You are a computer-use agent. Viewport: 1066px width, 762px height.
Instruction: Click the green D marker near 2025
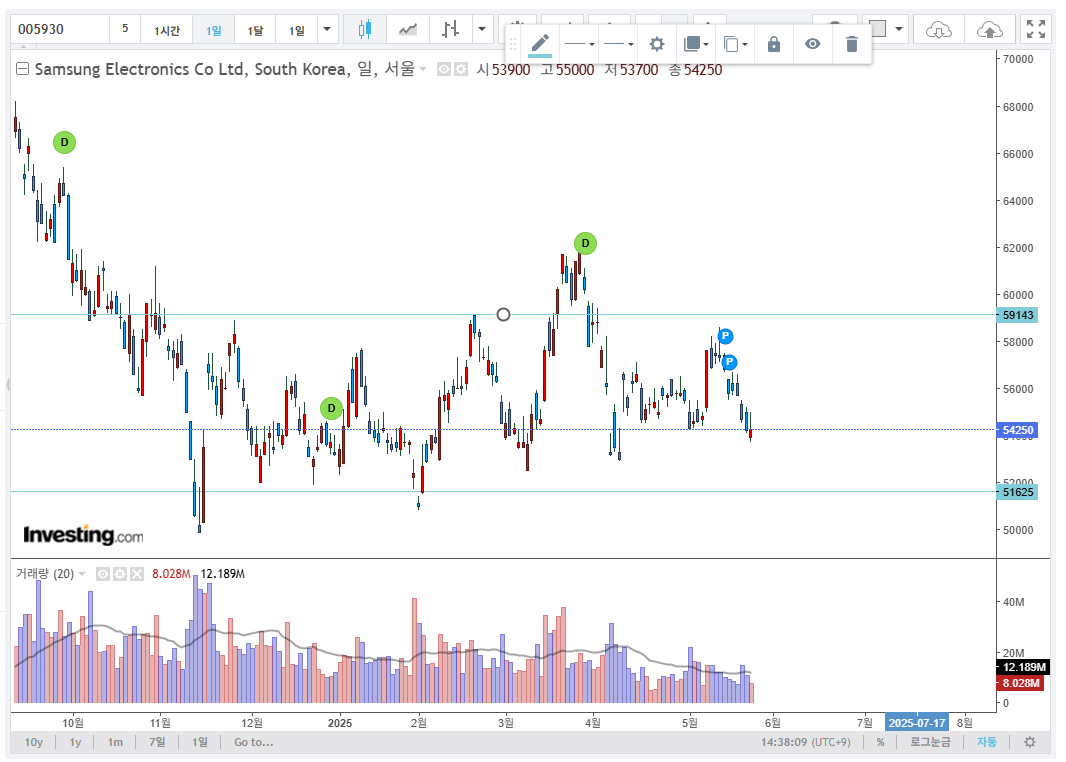[331, 409]
